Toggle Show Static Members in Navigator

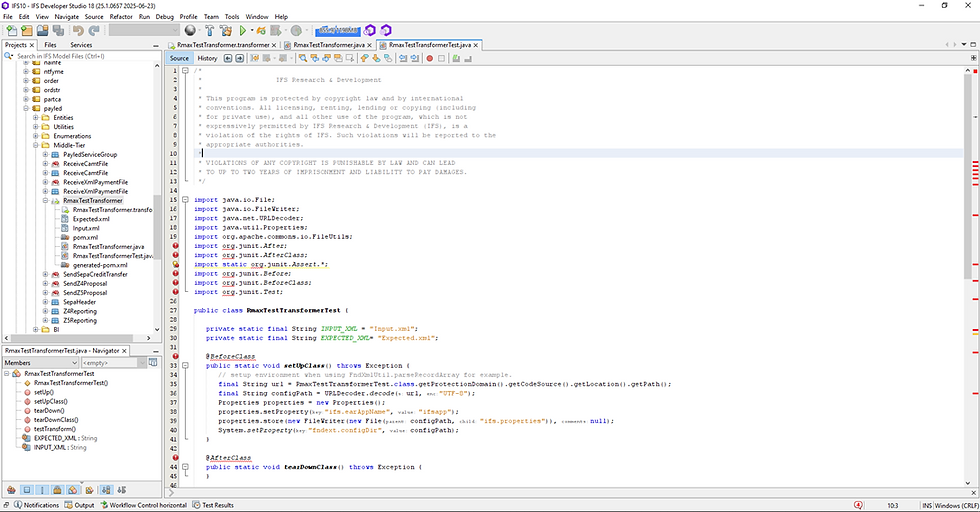(42, 490)
